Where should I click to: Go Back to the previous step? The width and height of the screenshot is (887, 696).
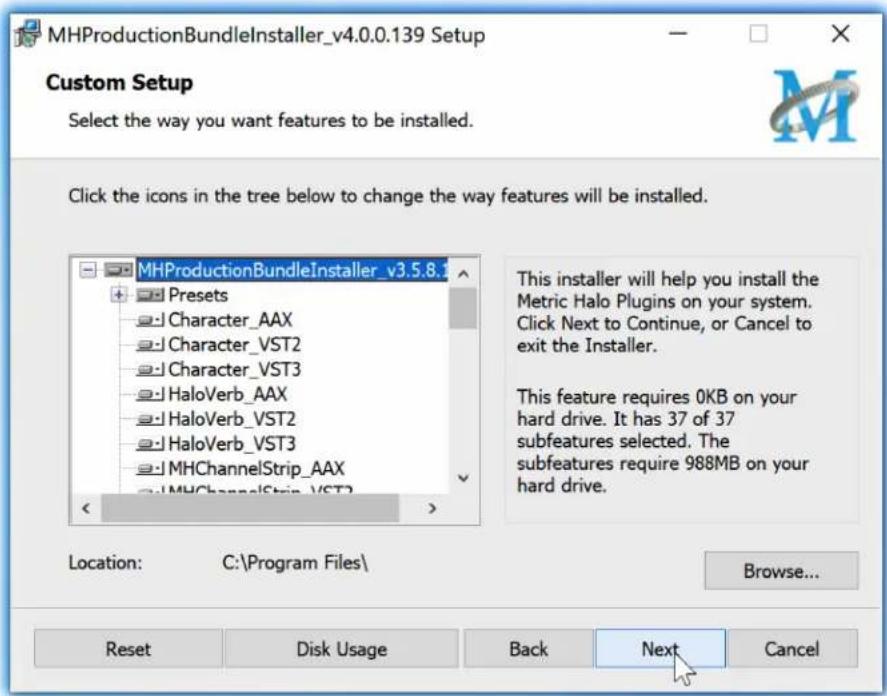pyautogui.click(x=528, y=648)
